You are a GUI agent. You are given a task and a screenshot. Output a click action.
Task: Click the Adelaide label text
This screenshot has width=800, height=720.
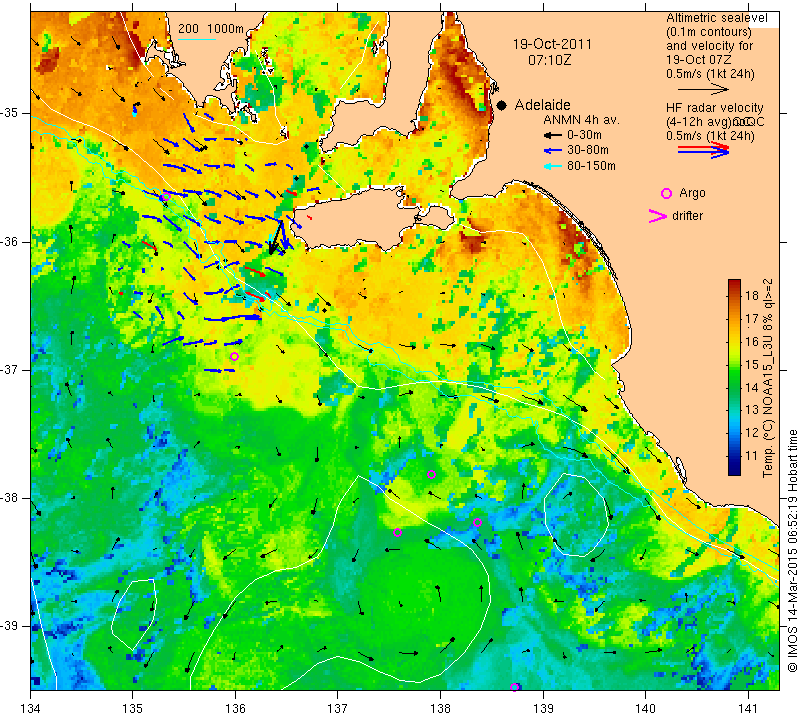tap(542, 105)
